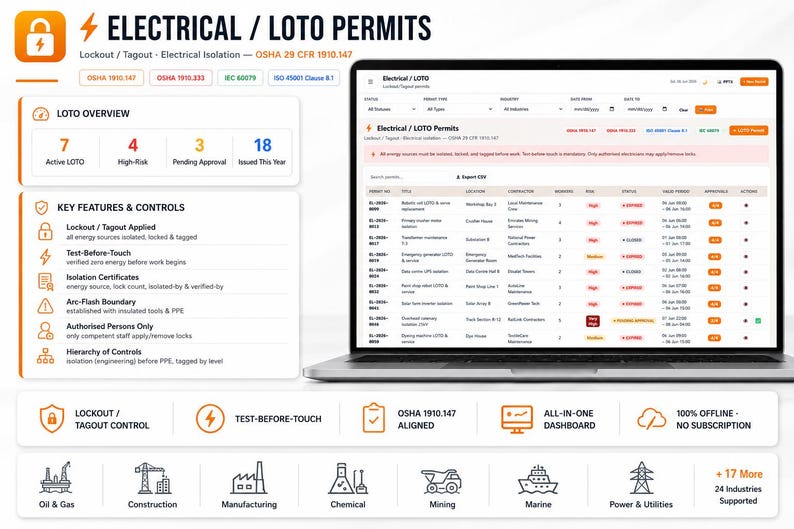Clear the filters with the Clear button
The height and width of the screenshot is (529, 794).
683,109
